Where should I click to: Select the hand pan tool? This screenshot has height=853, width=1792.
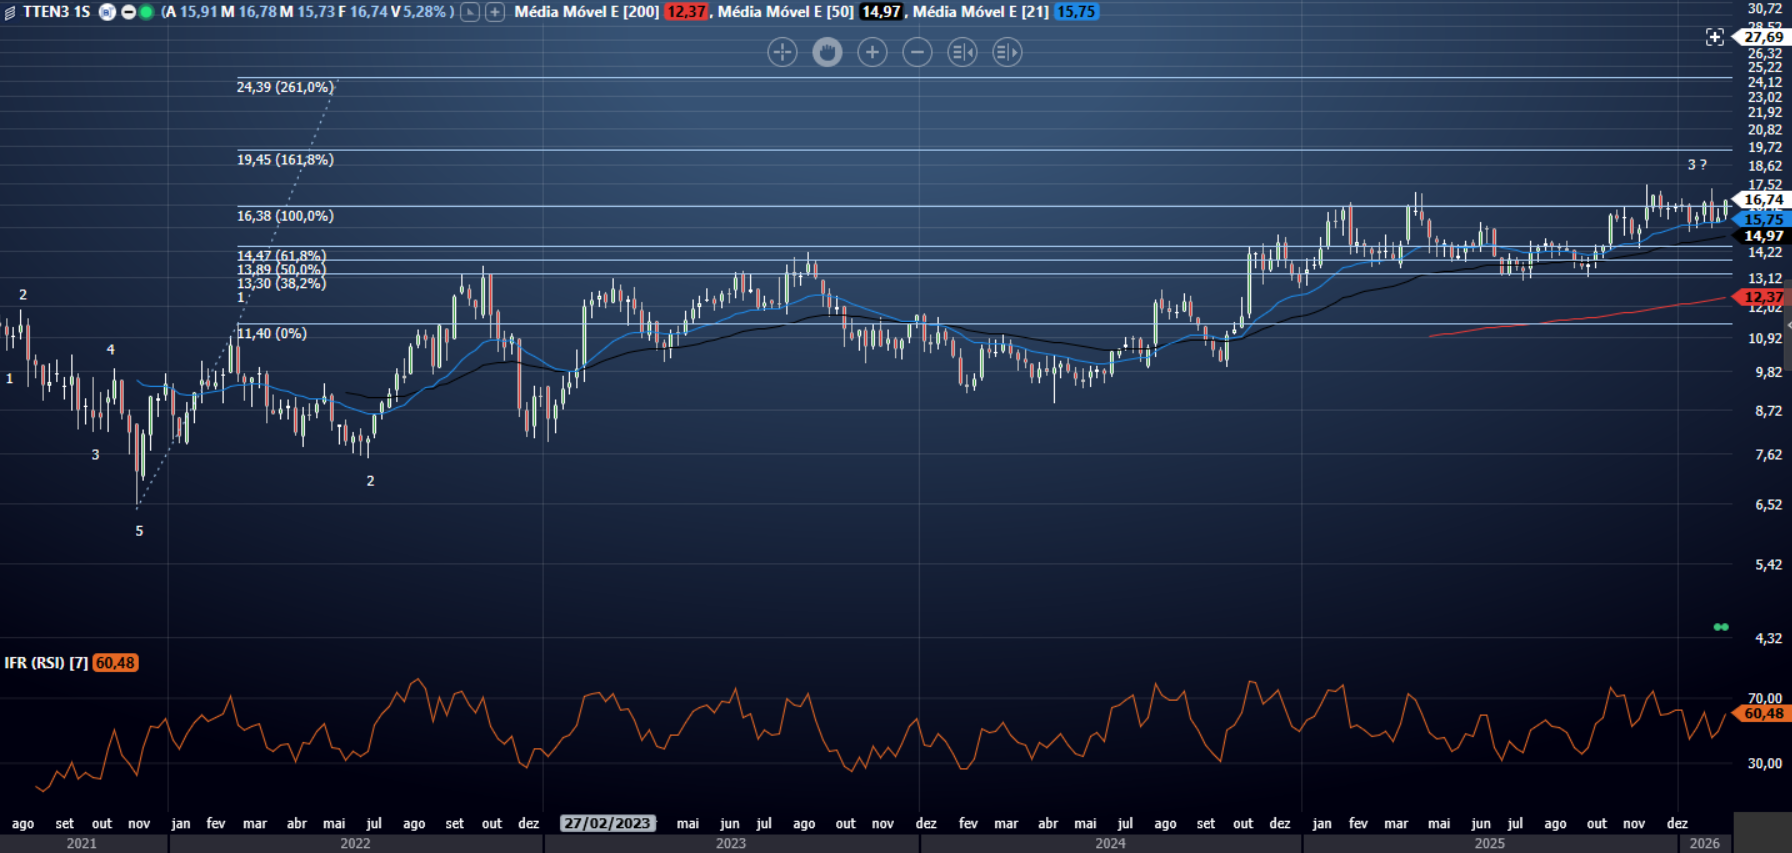(x=827, y=52)
